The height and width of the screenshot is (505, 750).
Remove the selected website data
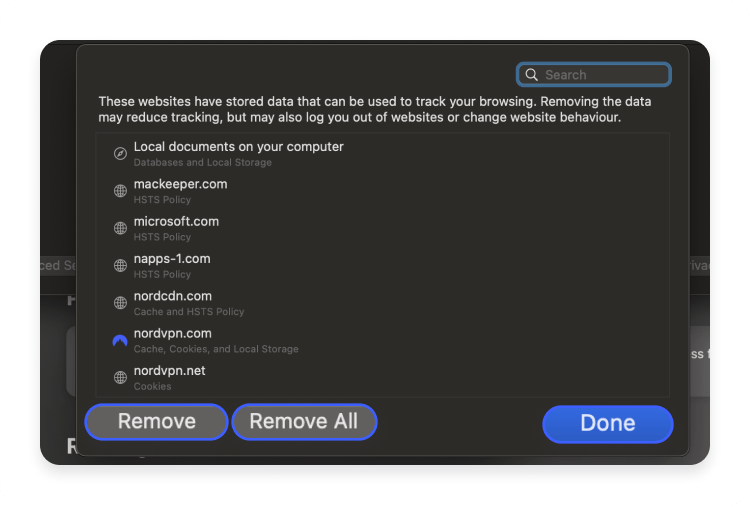[x=156, y=422]
